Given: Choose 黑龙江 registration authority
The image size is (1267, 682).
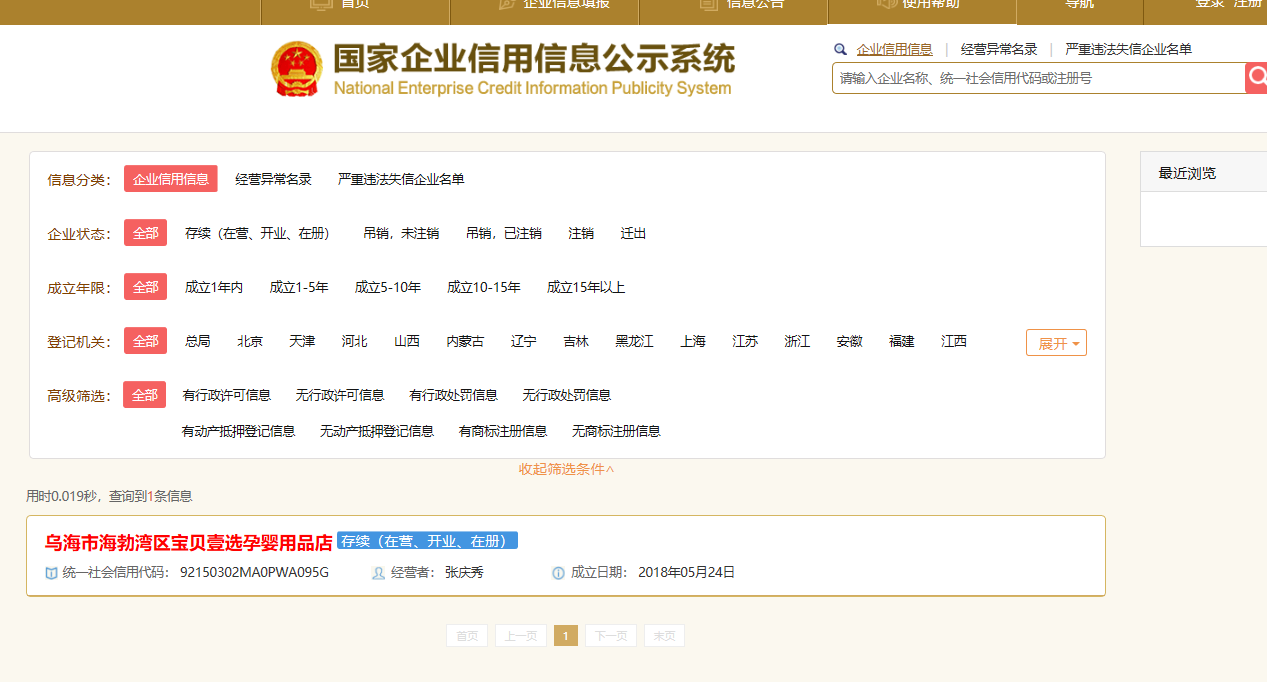Looking at the screenshot, I should [x=634, y=341].
